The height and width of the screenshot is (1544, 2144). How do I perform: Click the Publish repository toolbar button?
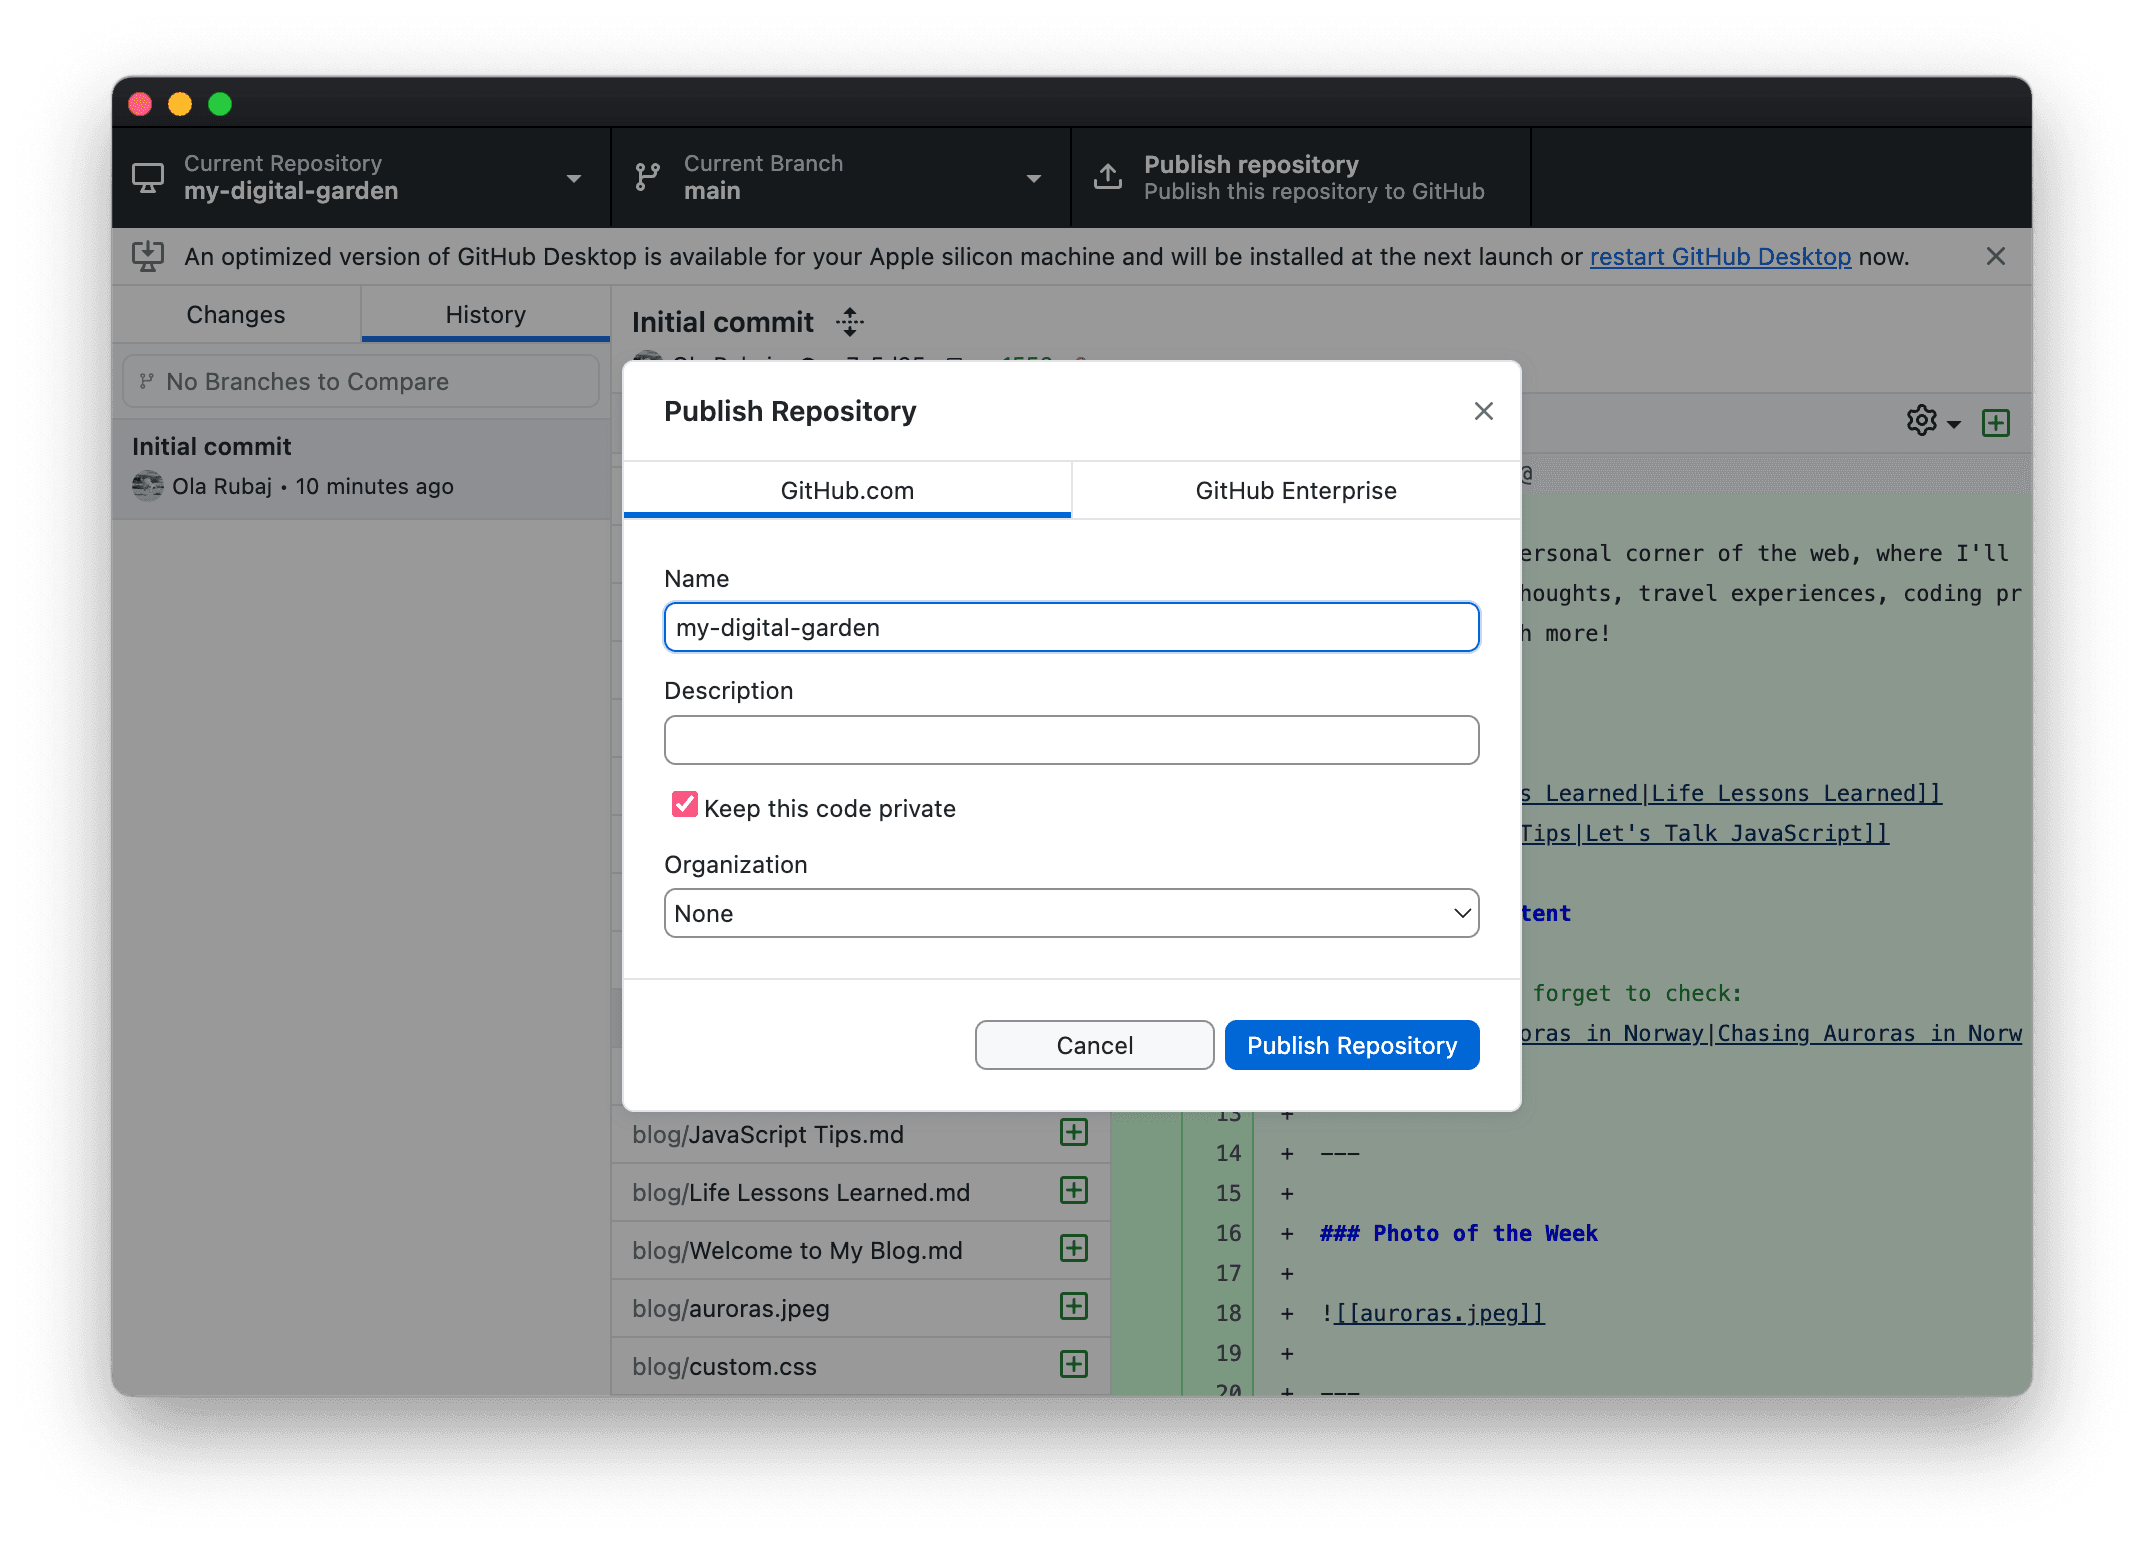(x=1301, y=178)
